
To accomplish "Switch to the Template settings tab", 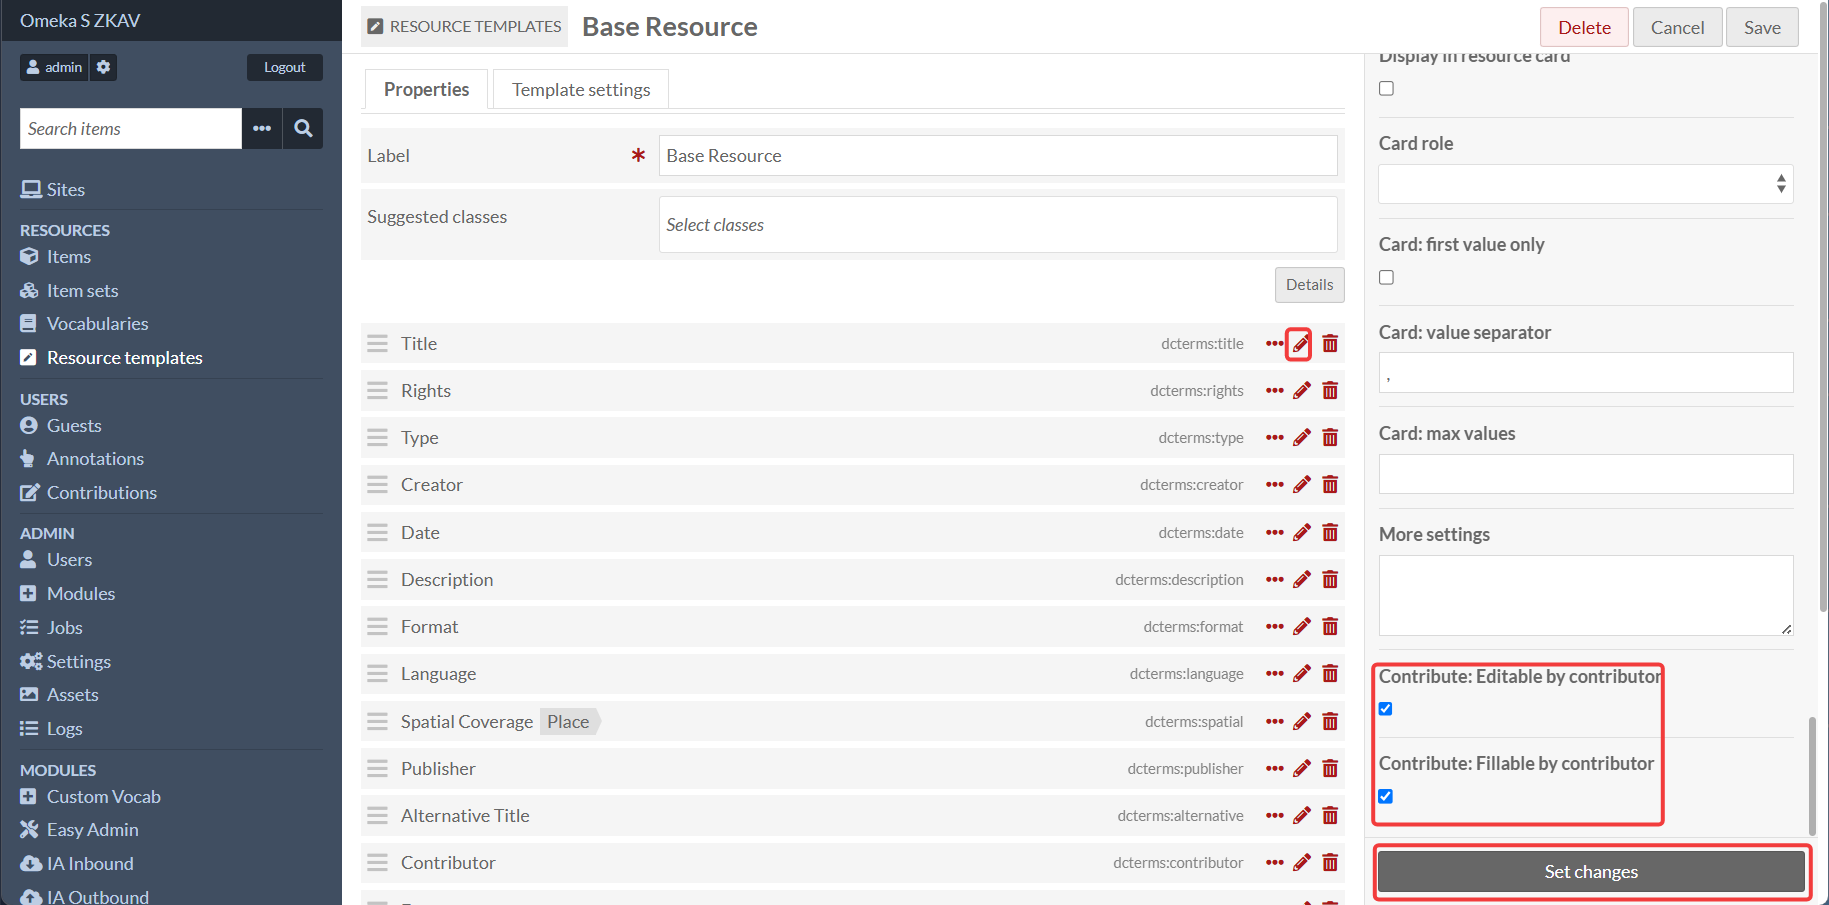I will click(581, 90).
